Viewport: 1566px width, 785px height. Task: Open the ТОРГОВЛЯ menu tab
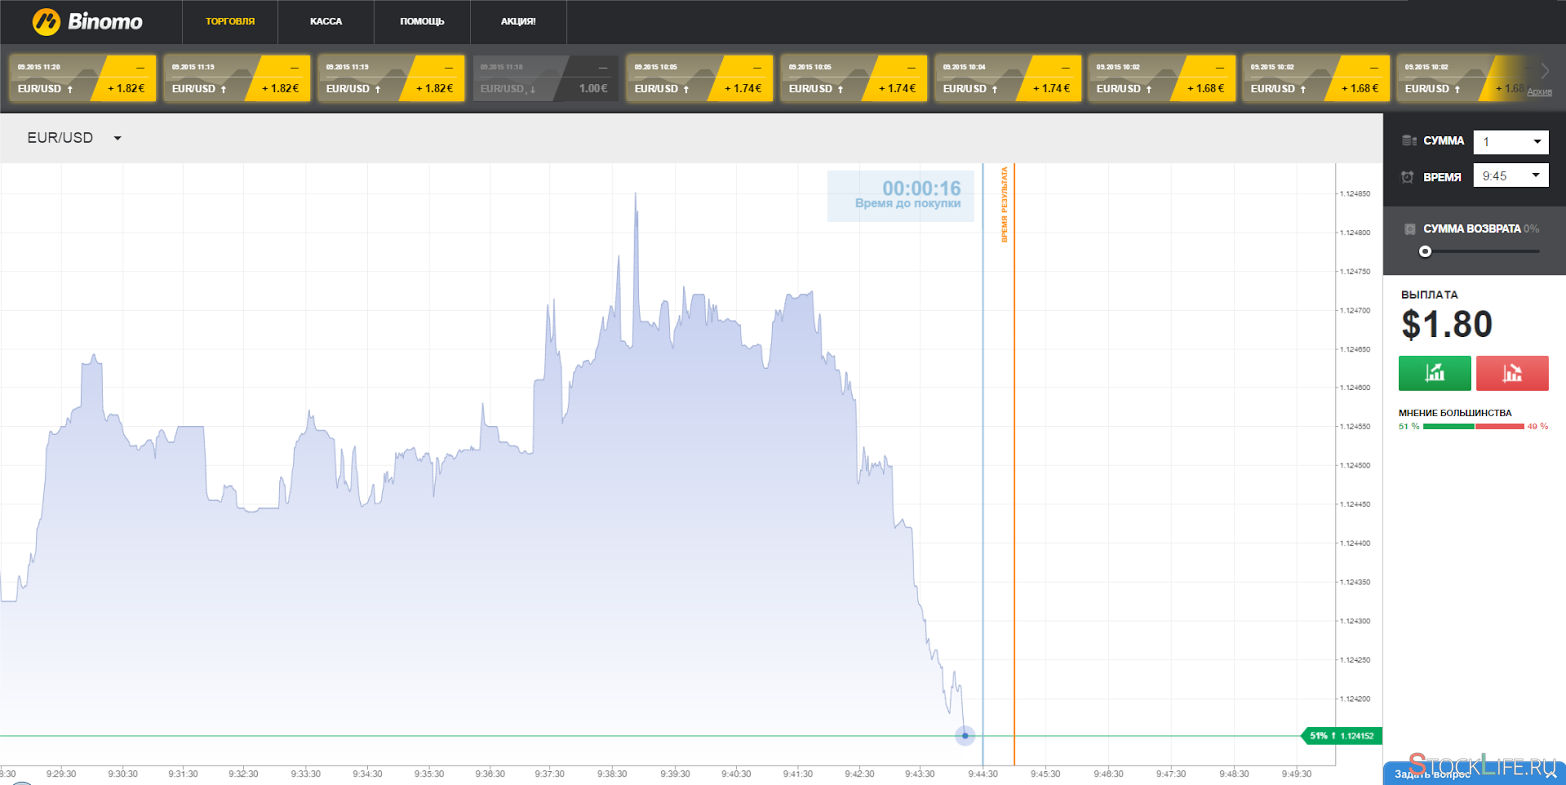[x=230, y=21]
